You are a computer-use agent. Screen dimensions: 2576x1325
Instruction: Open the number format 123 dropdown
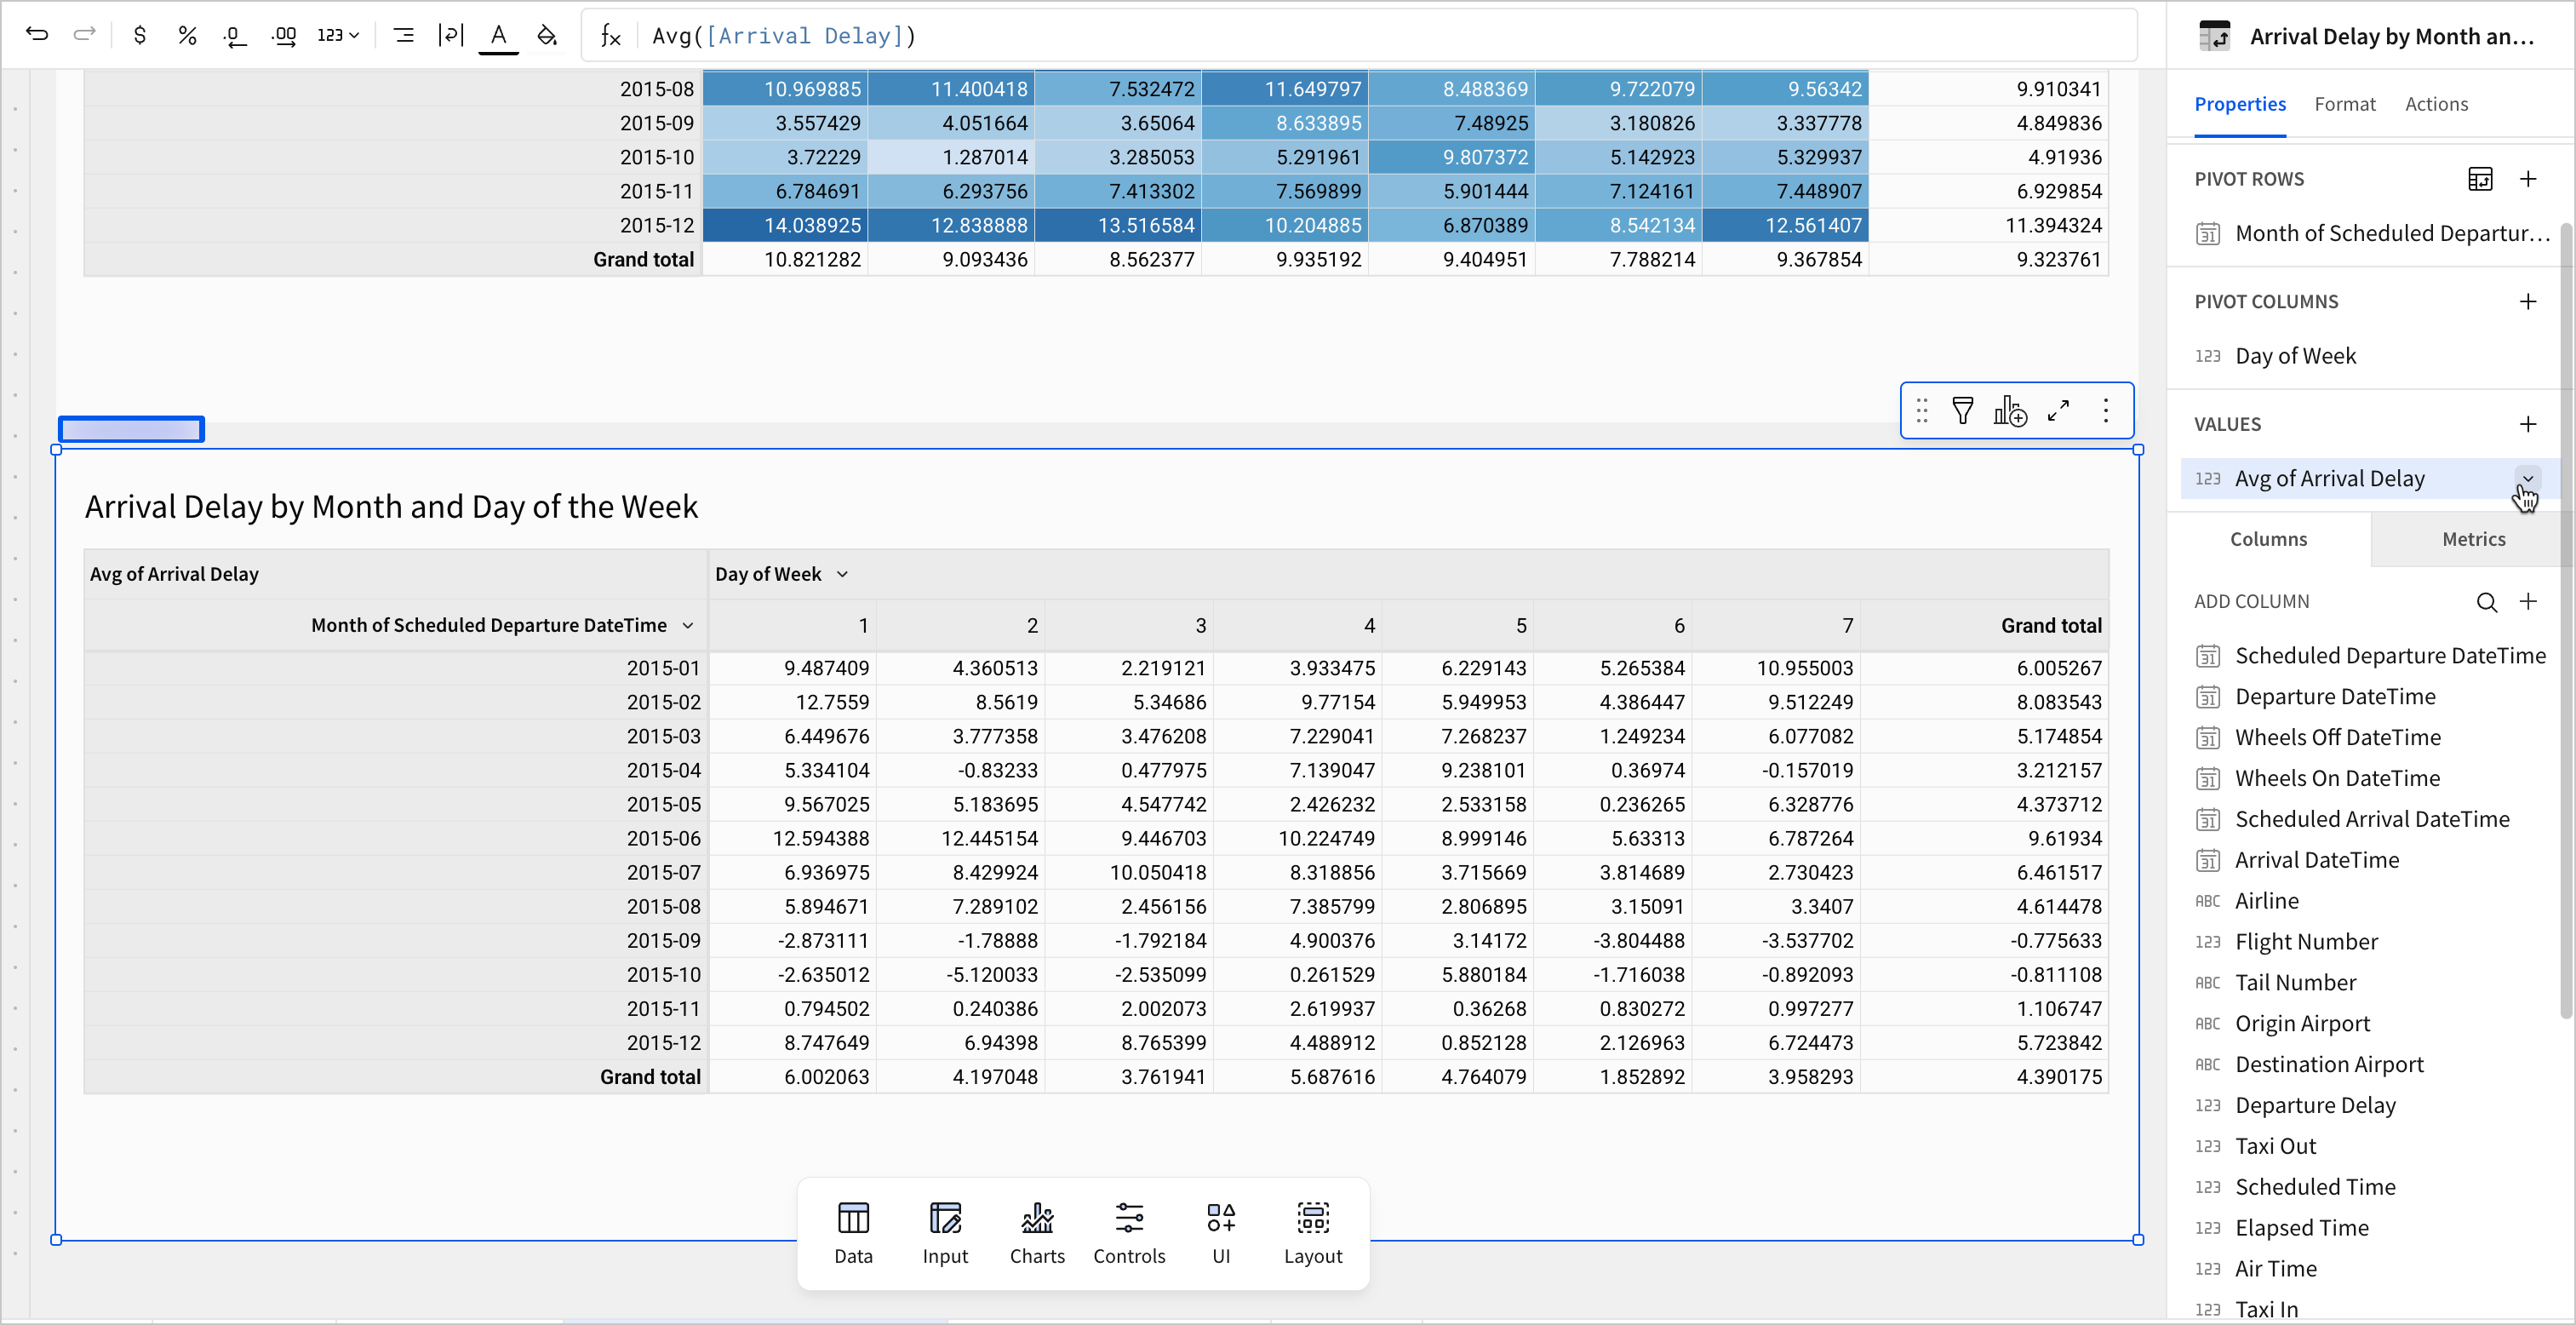point(338,35)
